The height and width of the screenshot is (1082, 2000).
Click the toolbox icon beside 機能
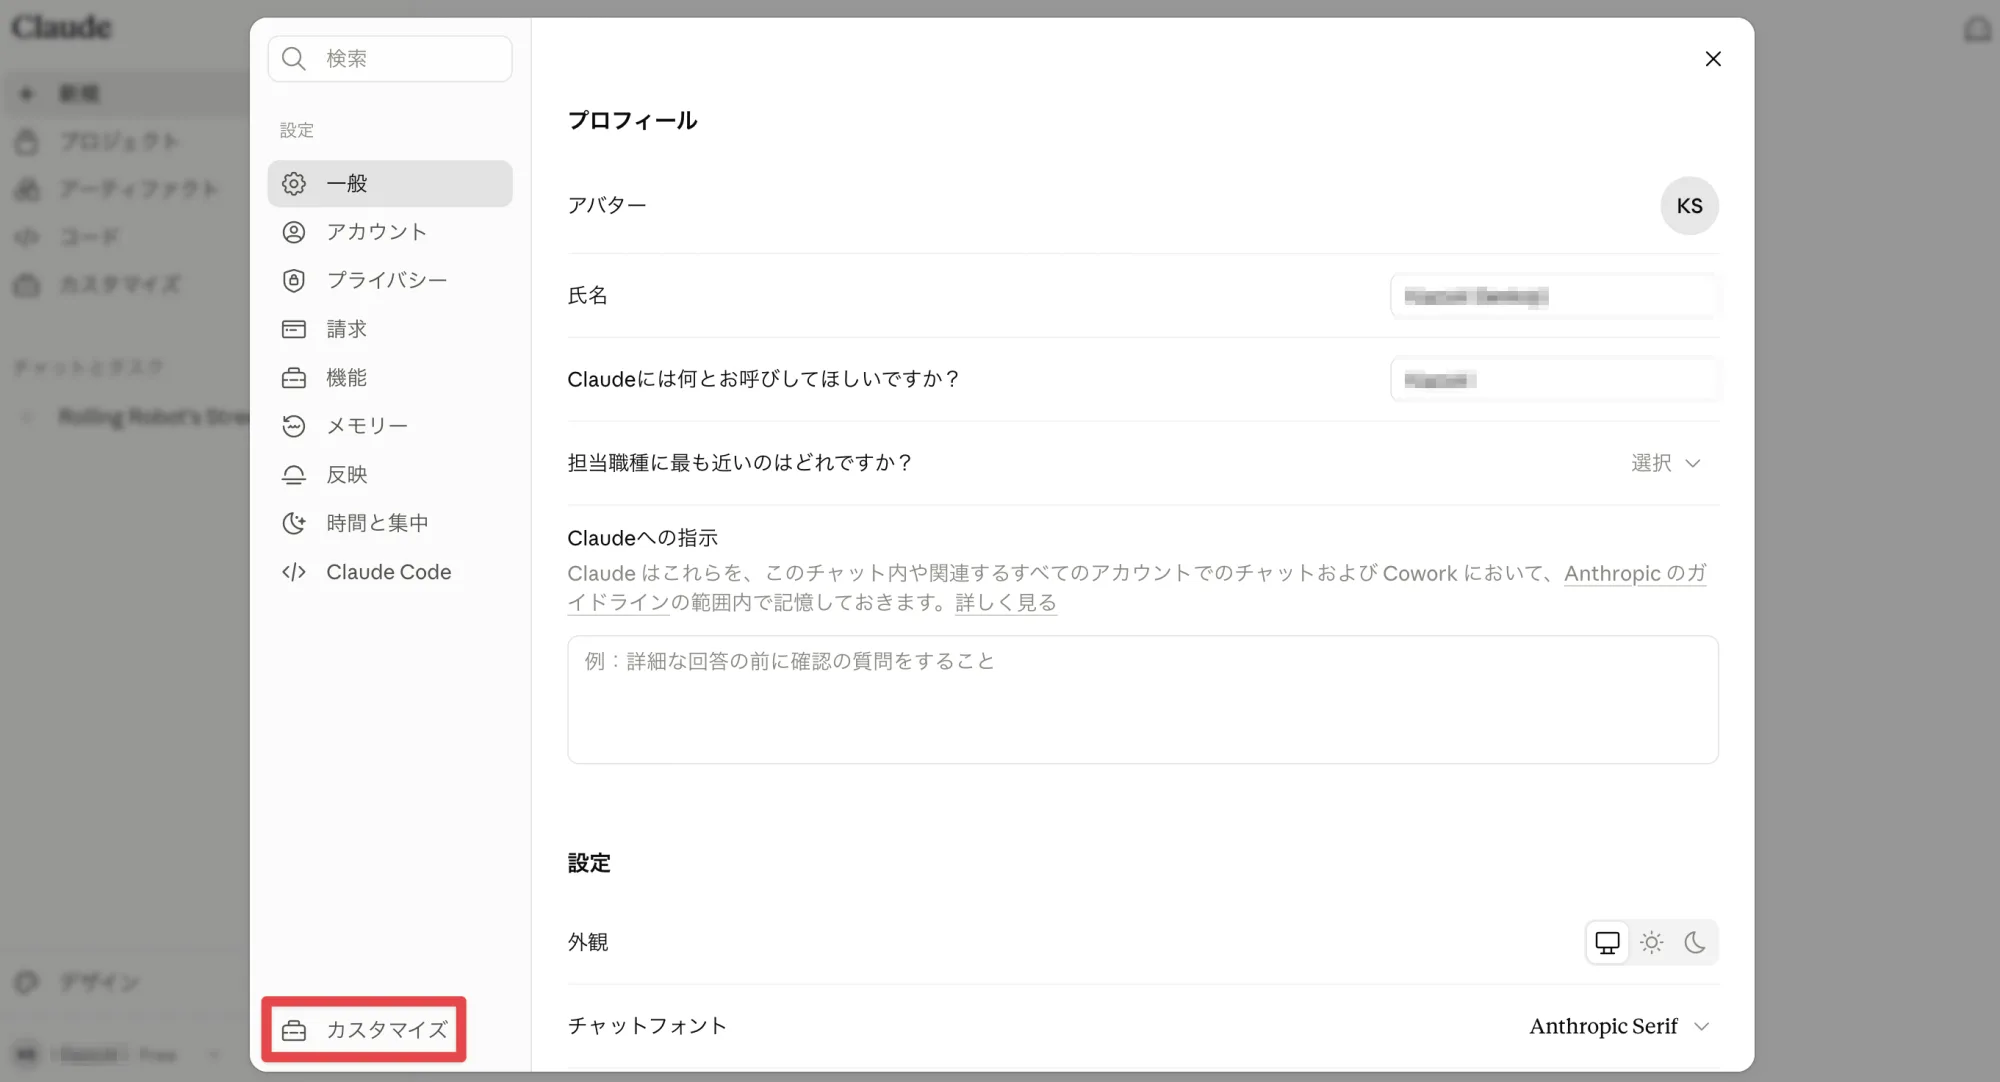coord(294,378)
